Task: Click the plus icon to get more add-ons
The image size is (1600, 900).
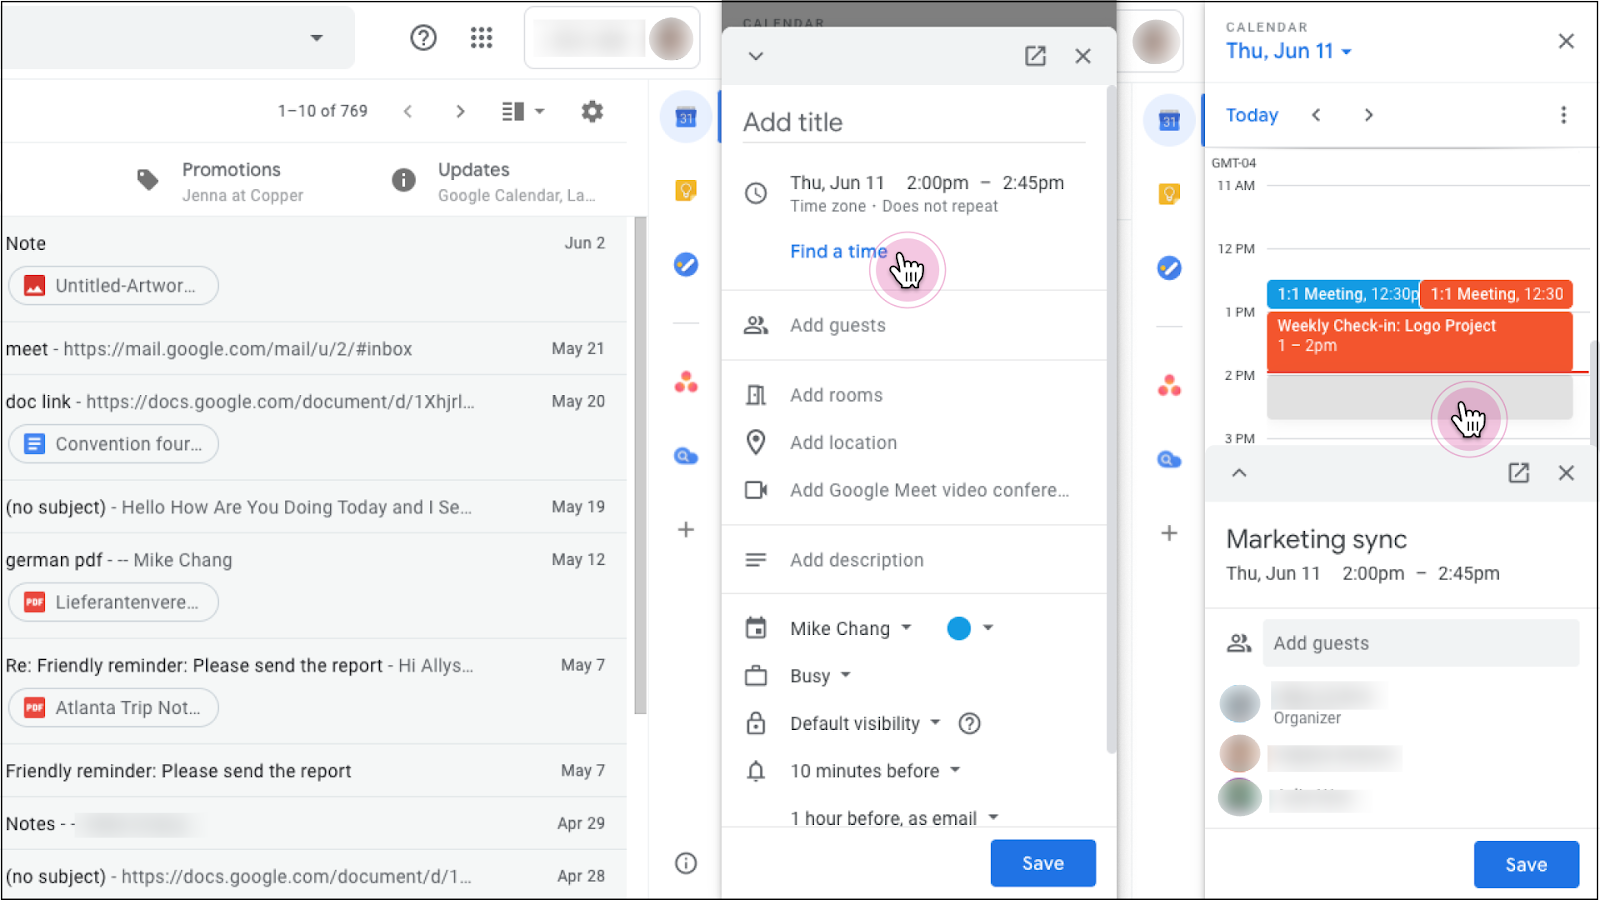Action: [x=686, y=530]
